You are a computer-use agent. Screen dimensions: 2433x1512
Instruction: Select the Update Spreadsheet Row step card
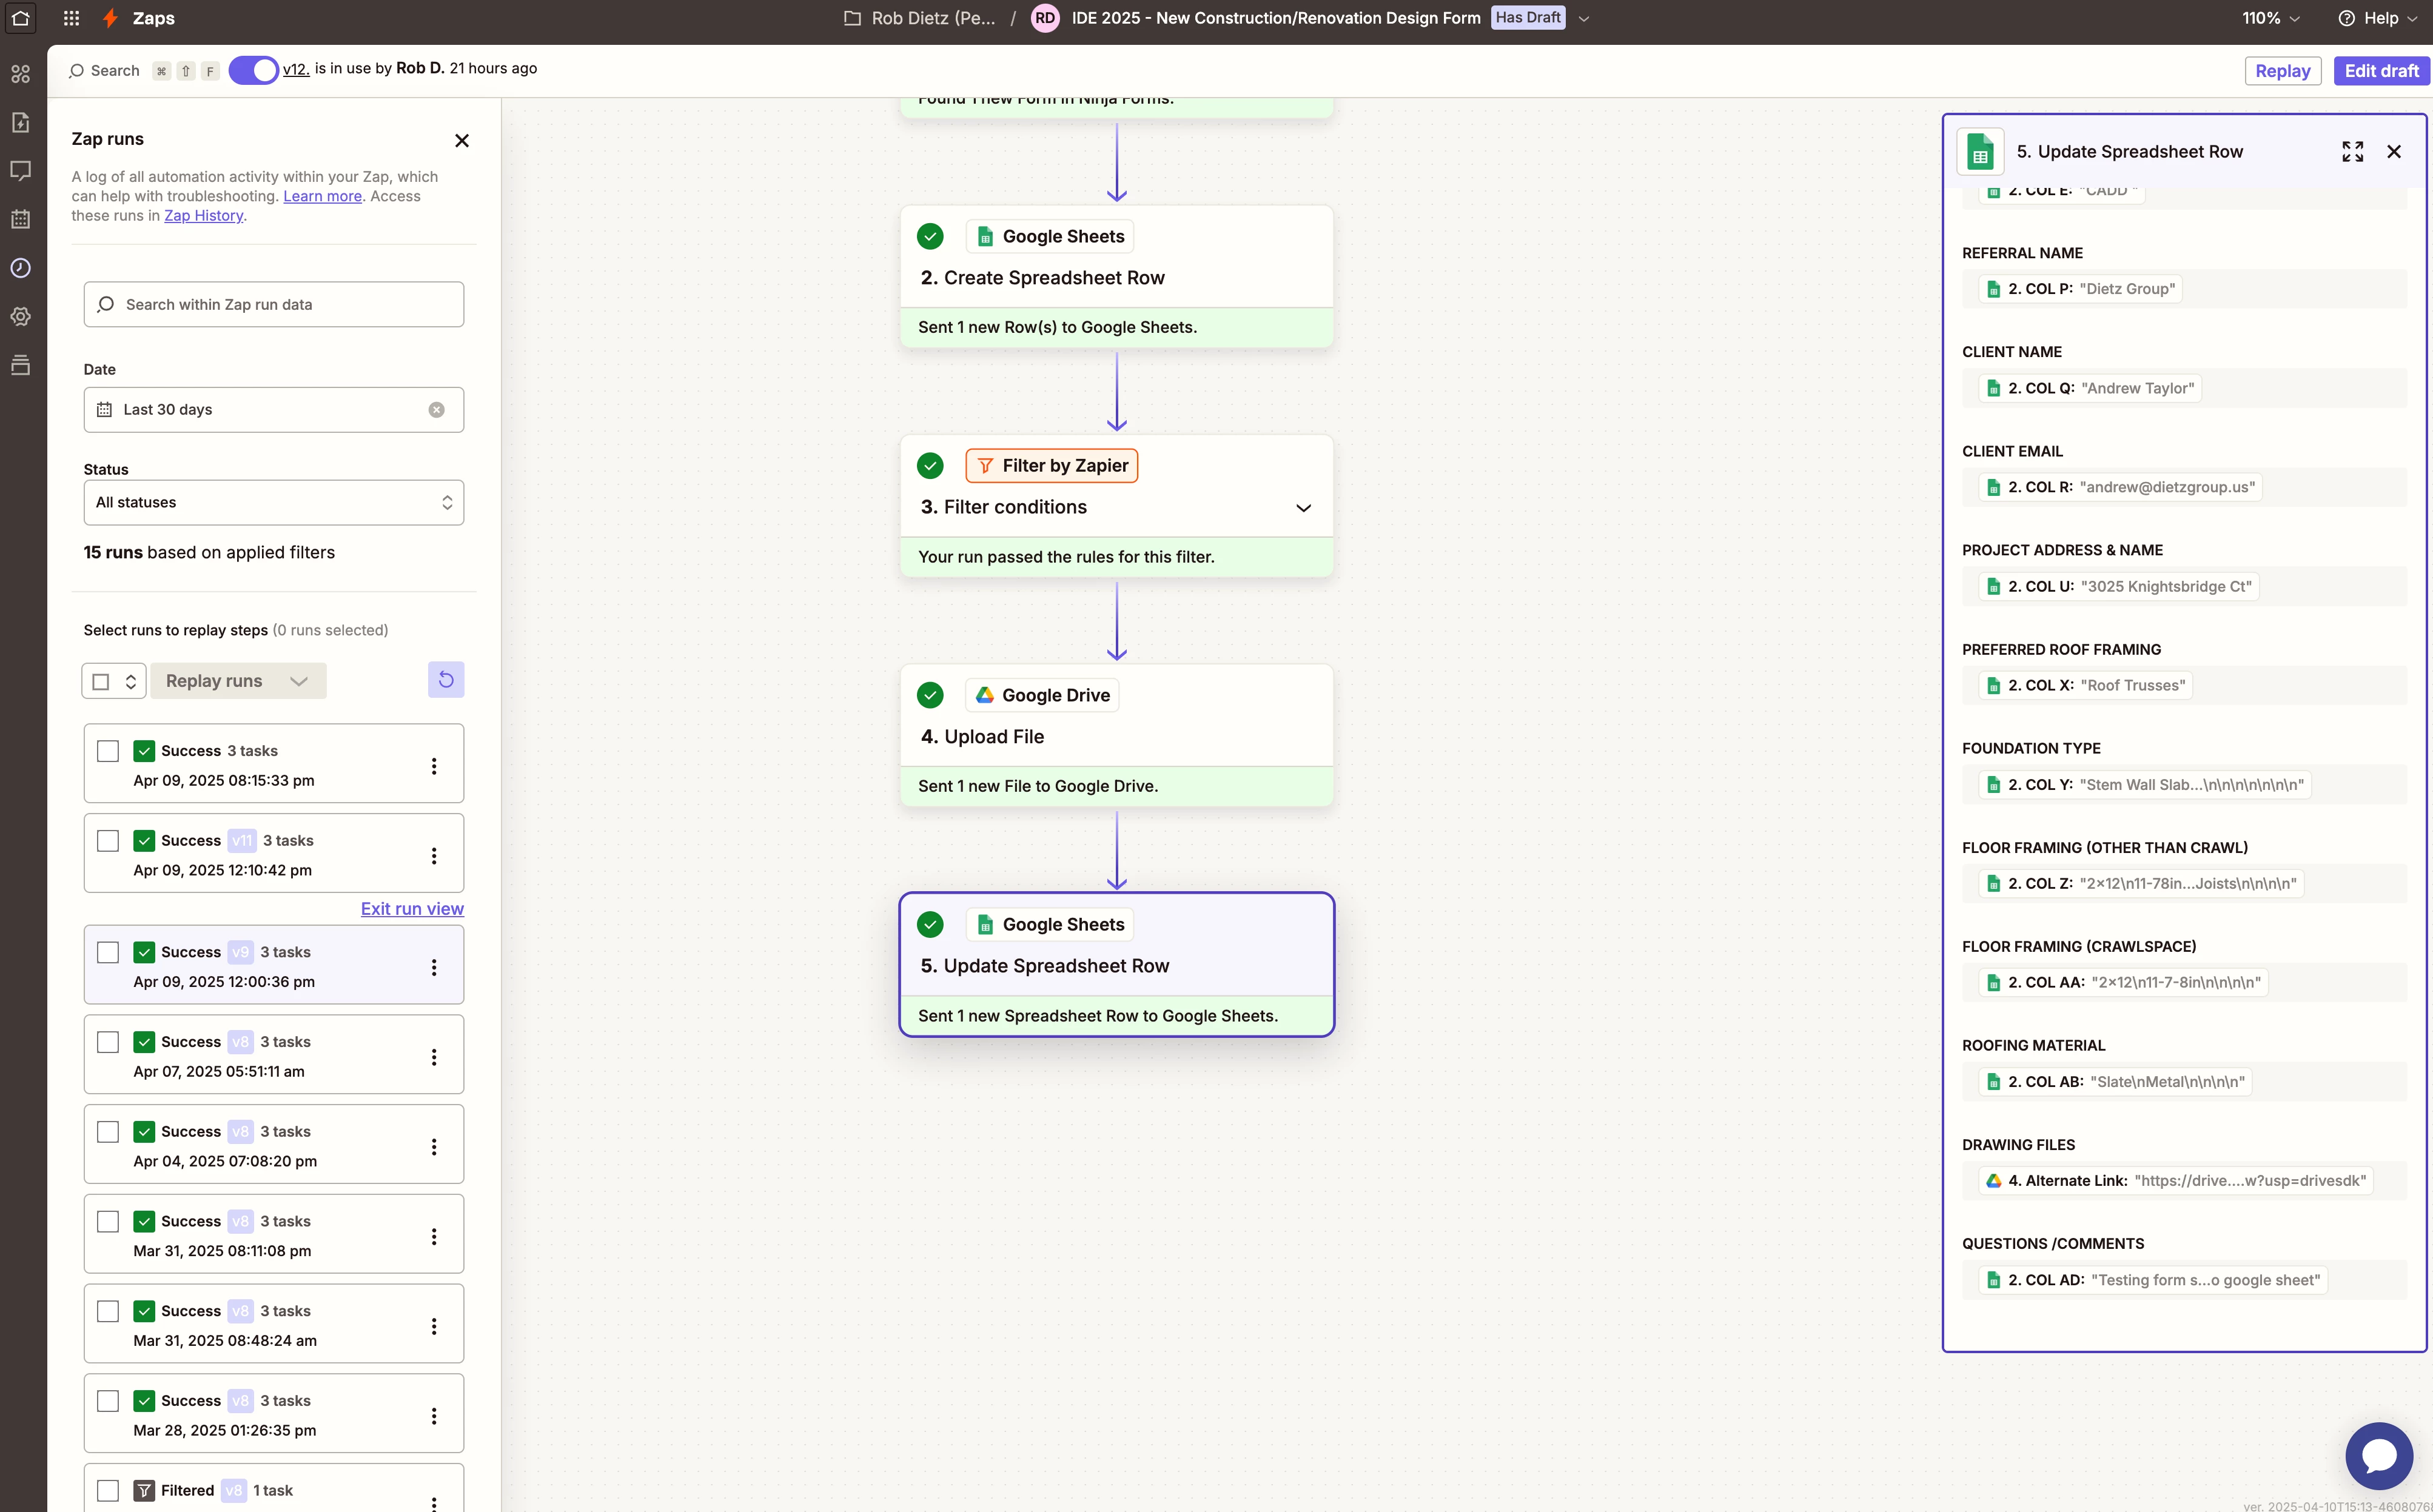[x=1116, y=965]
